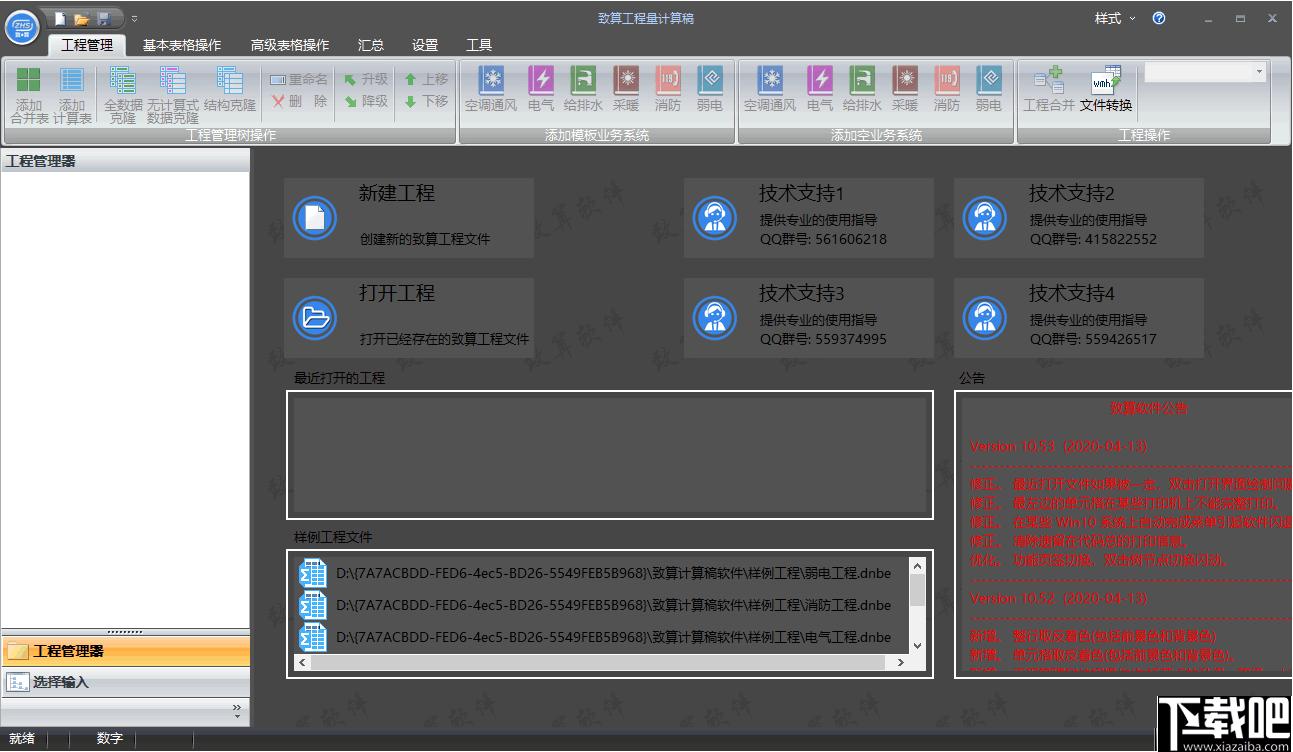The height and width of the screenshot is (752, 1293).
Task: Click the open folder quick-access icon
Action: pyautogui.click(x=82, y=18)
